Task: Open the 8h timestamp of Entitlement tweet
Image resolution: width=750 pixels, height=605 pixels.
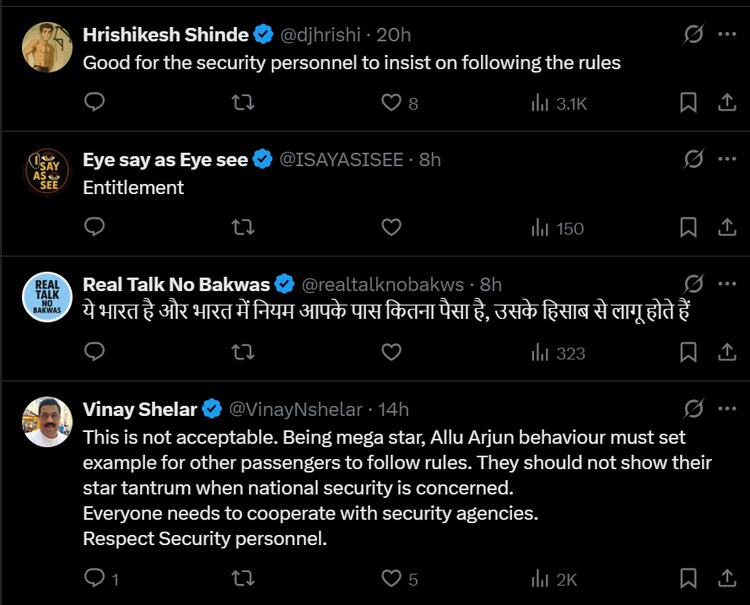Action: (x=430, y=160)
